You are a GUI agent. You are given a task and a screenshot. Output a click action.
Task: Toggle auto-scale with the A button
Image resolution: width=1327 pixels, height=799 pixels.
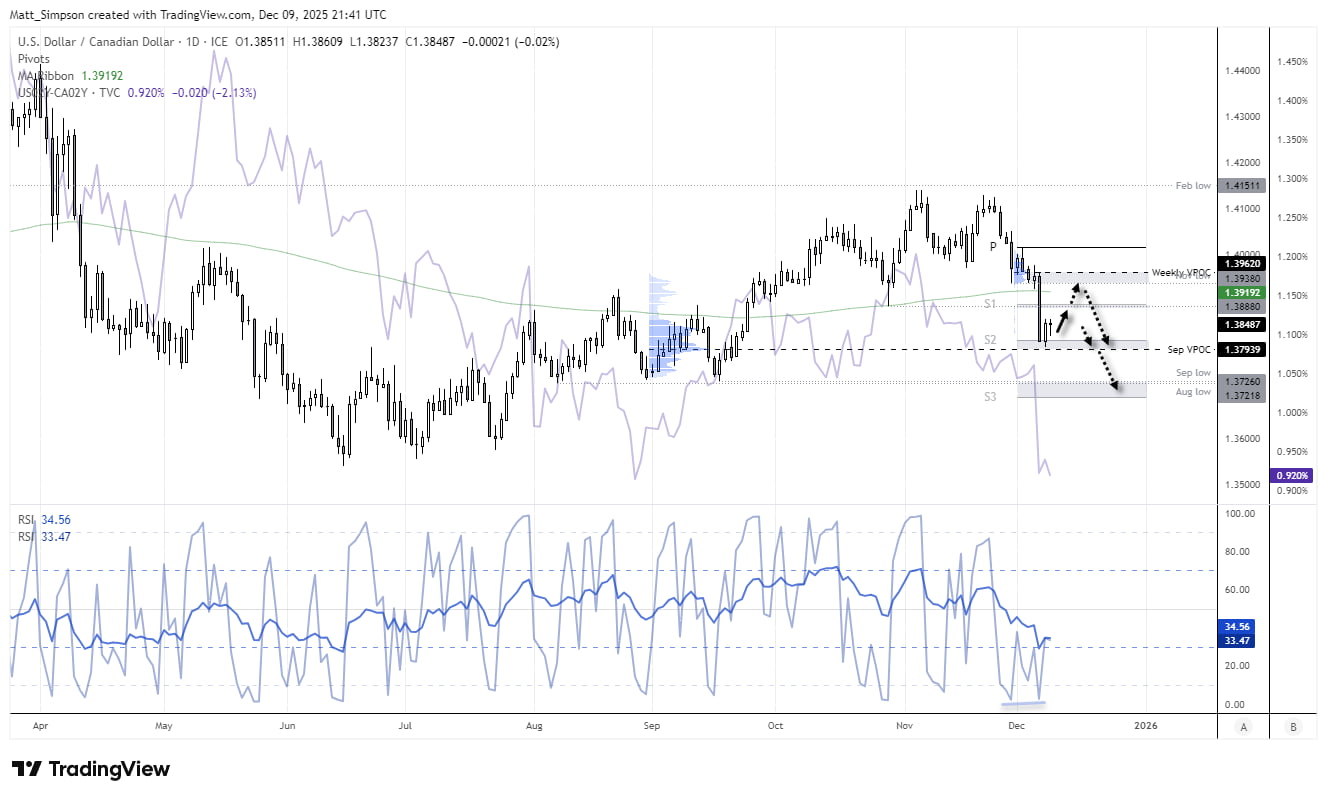tap(1243, 728)
